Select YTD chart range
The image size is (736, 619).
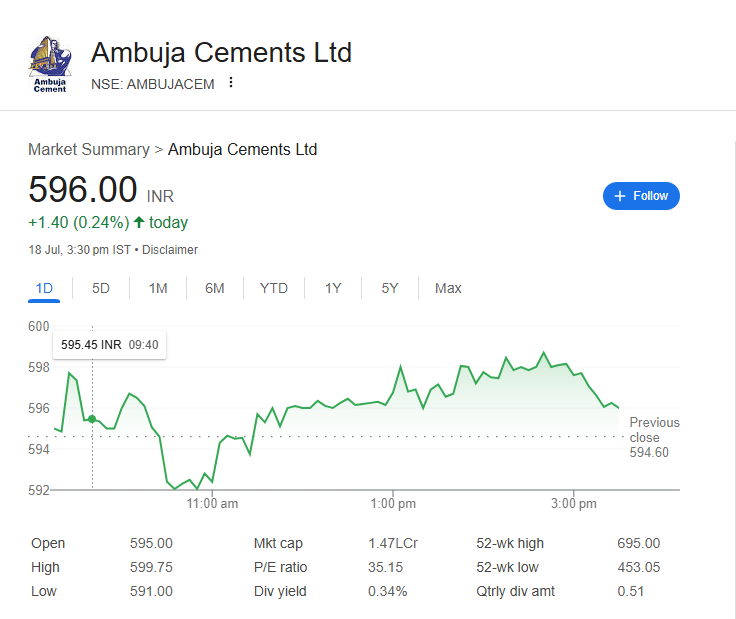pos(273,288)
